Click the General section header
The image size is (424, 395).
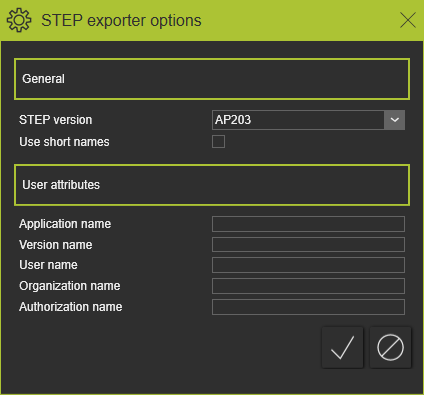tap(212, 79)
